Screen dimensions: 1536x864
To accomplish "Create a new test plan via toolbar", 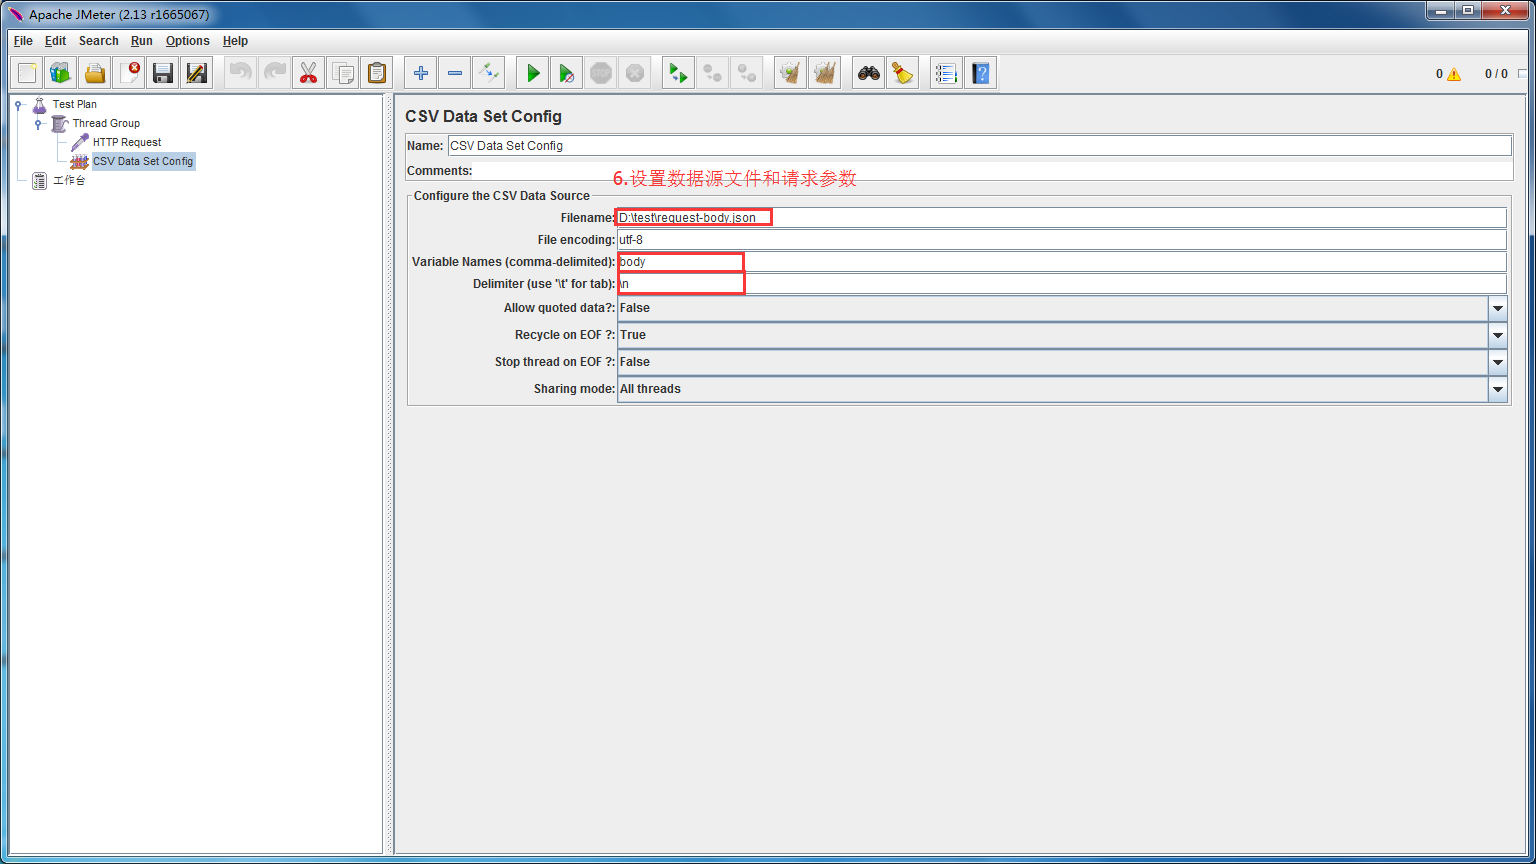I will 27,73.
